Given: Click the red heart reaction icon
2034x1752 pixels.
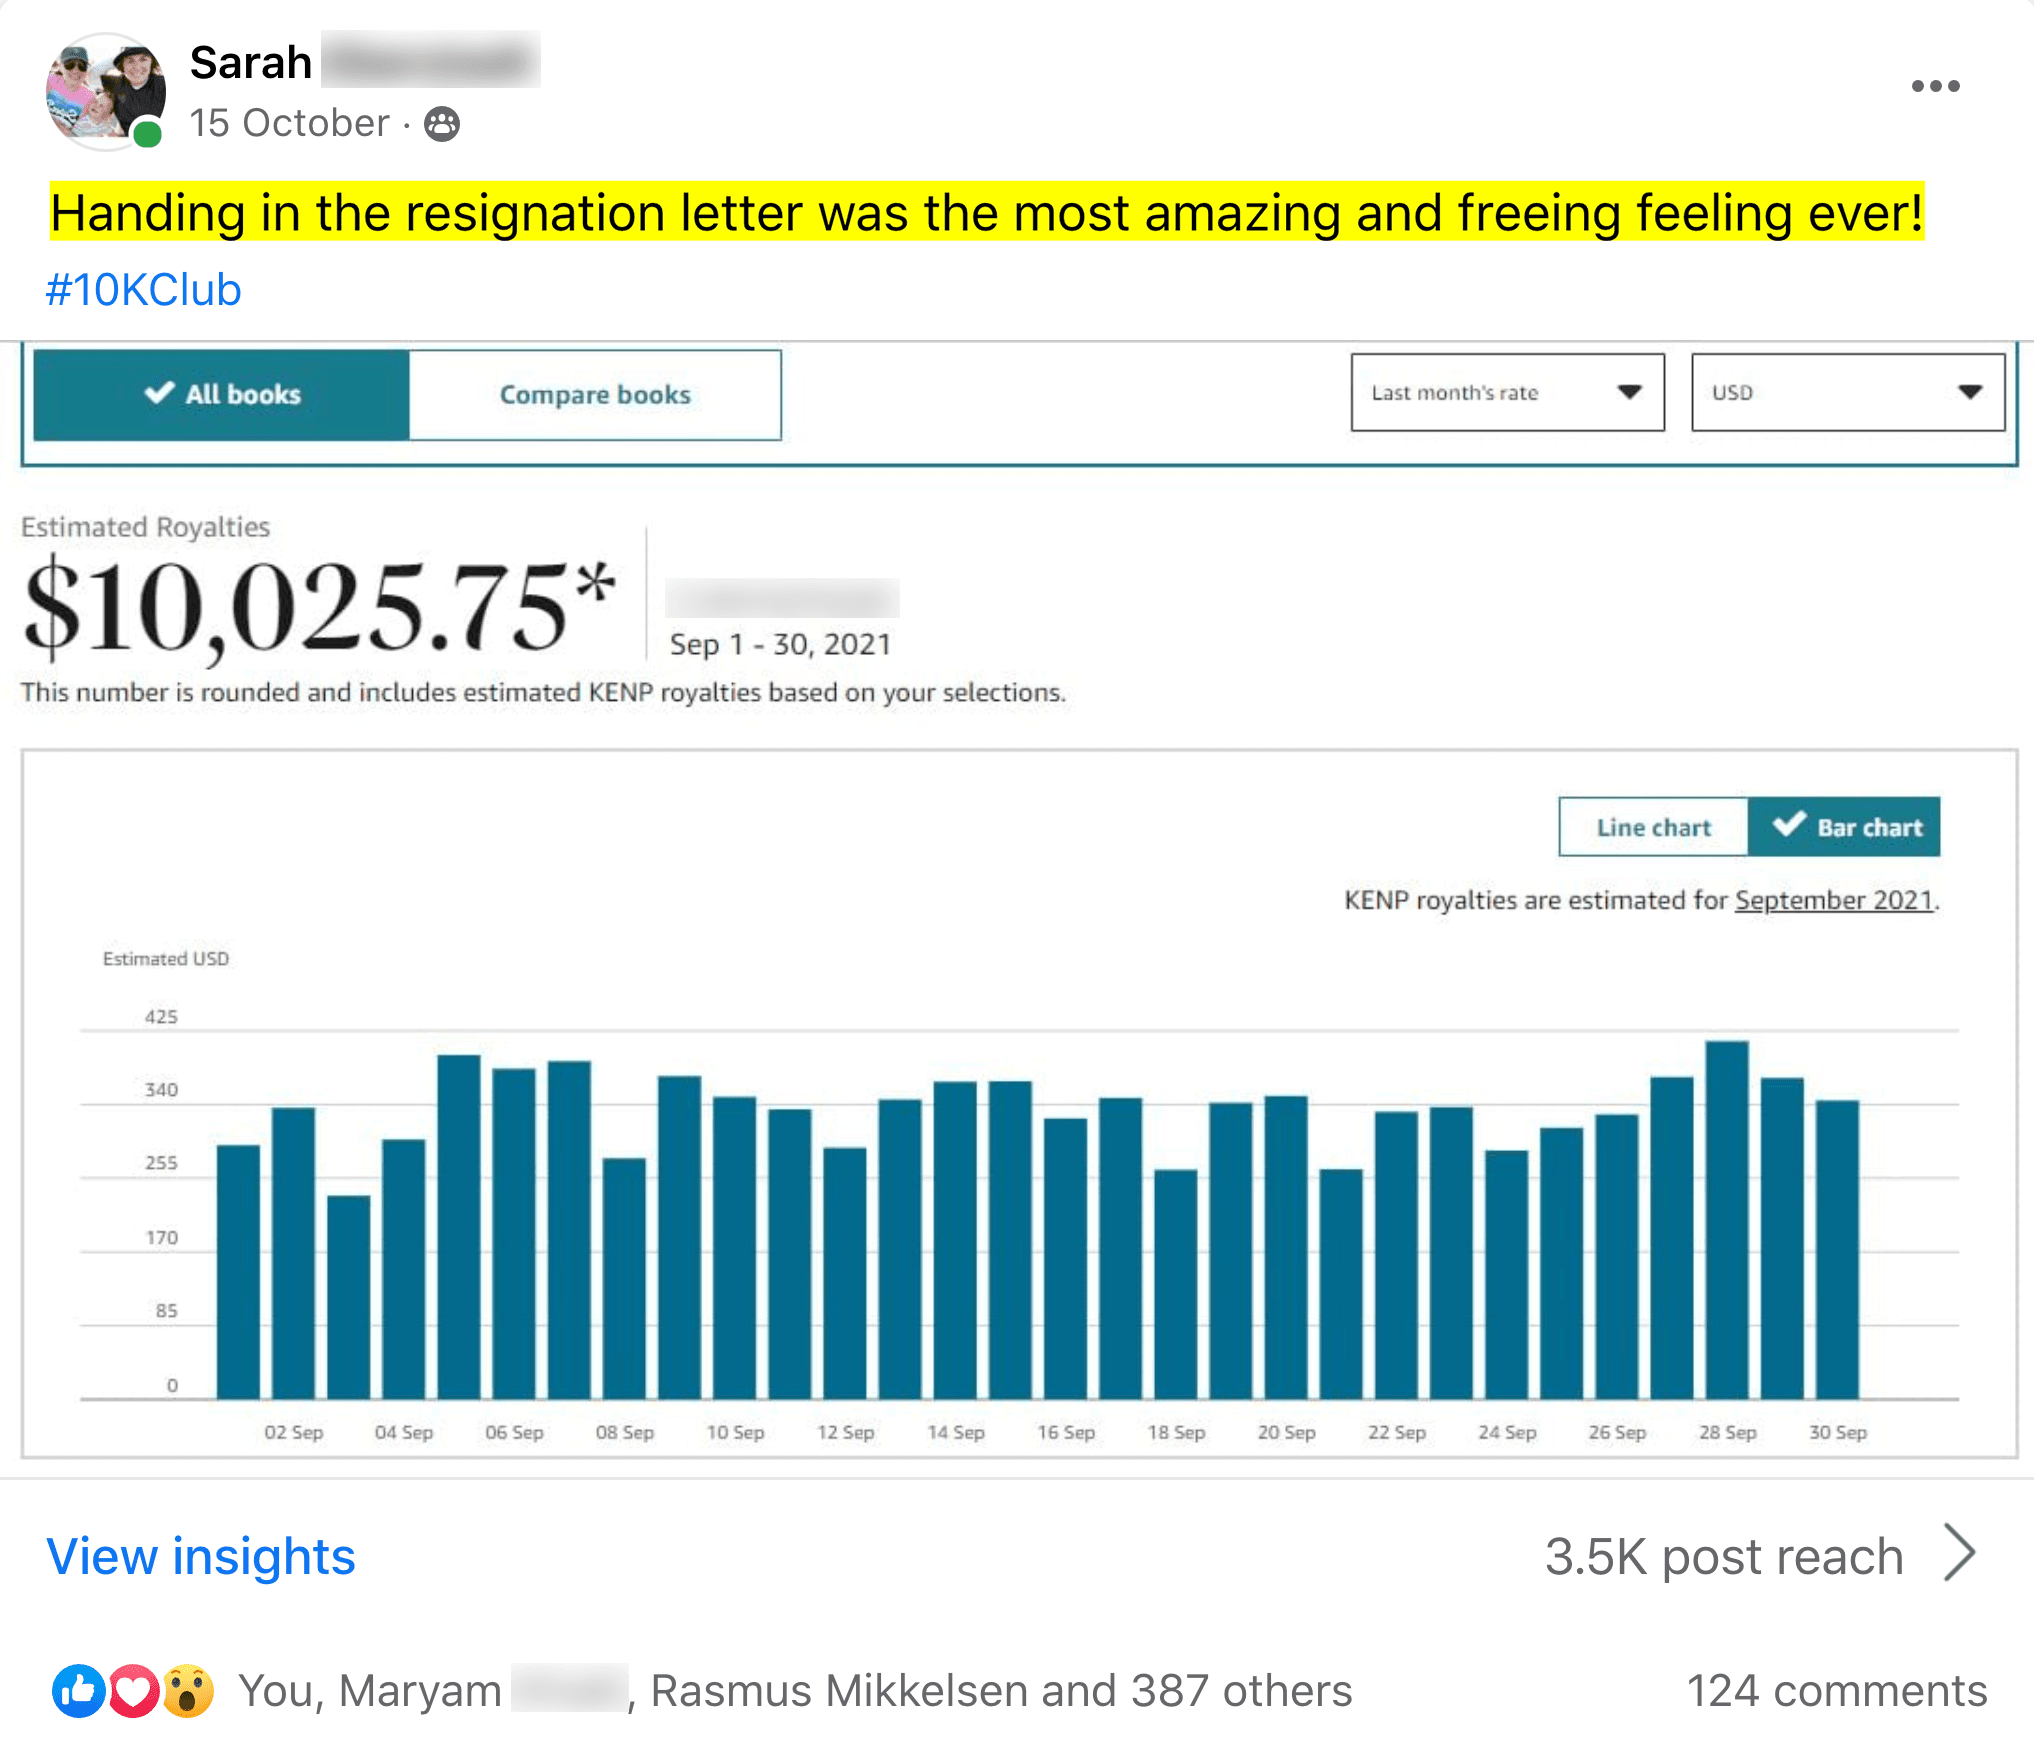Looking at the screenshot, I should pyautogui.click(x=133, y=1691).
